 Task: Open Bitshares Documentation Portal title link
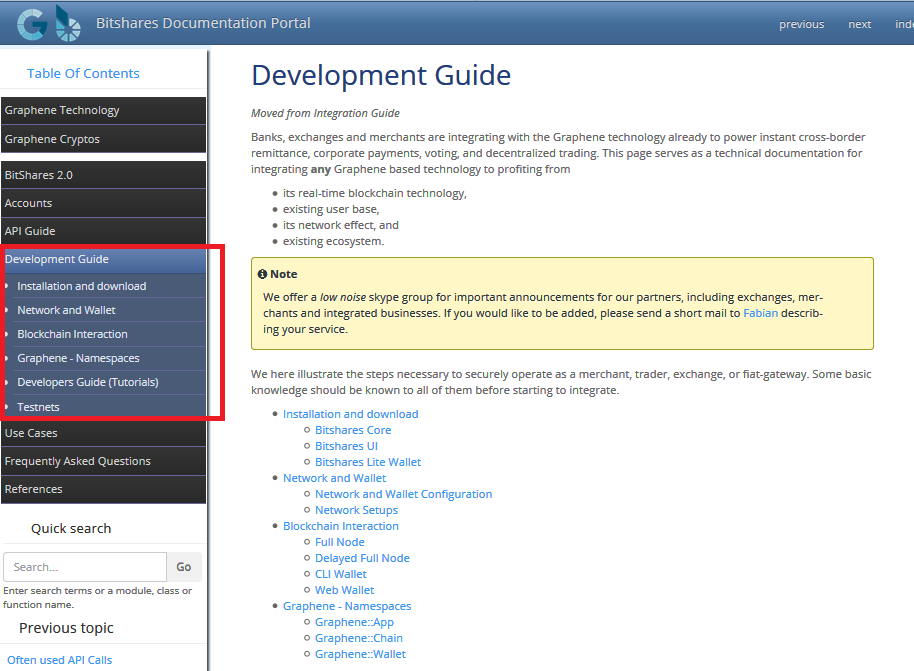click(203, 23)
